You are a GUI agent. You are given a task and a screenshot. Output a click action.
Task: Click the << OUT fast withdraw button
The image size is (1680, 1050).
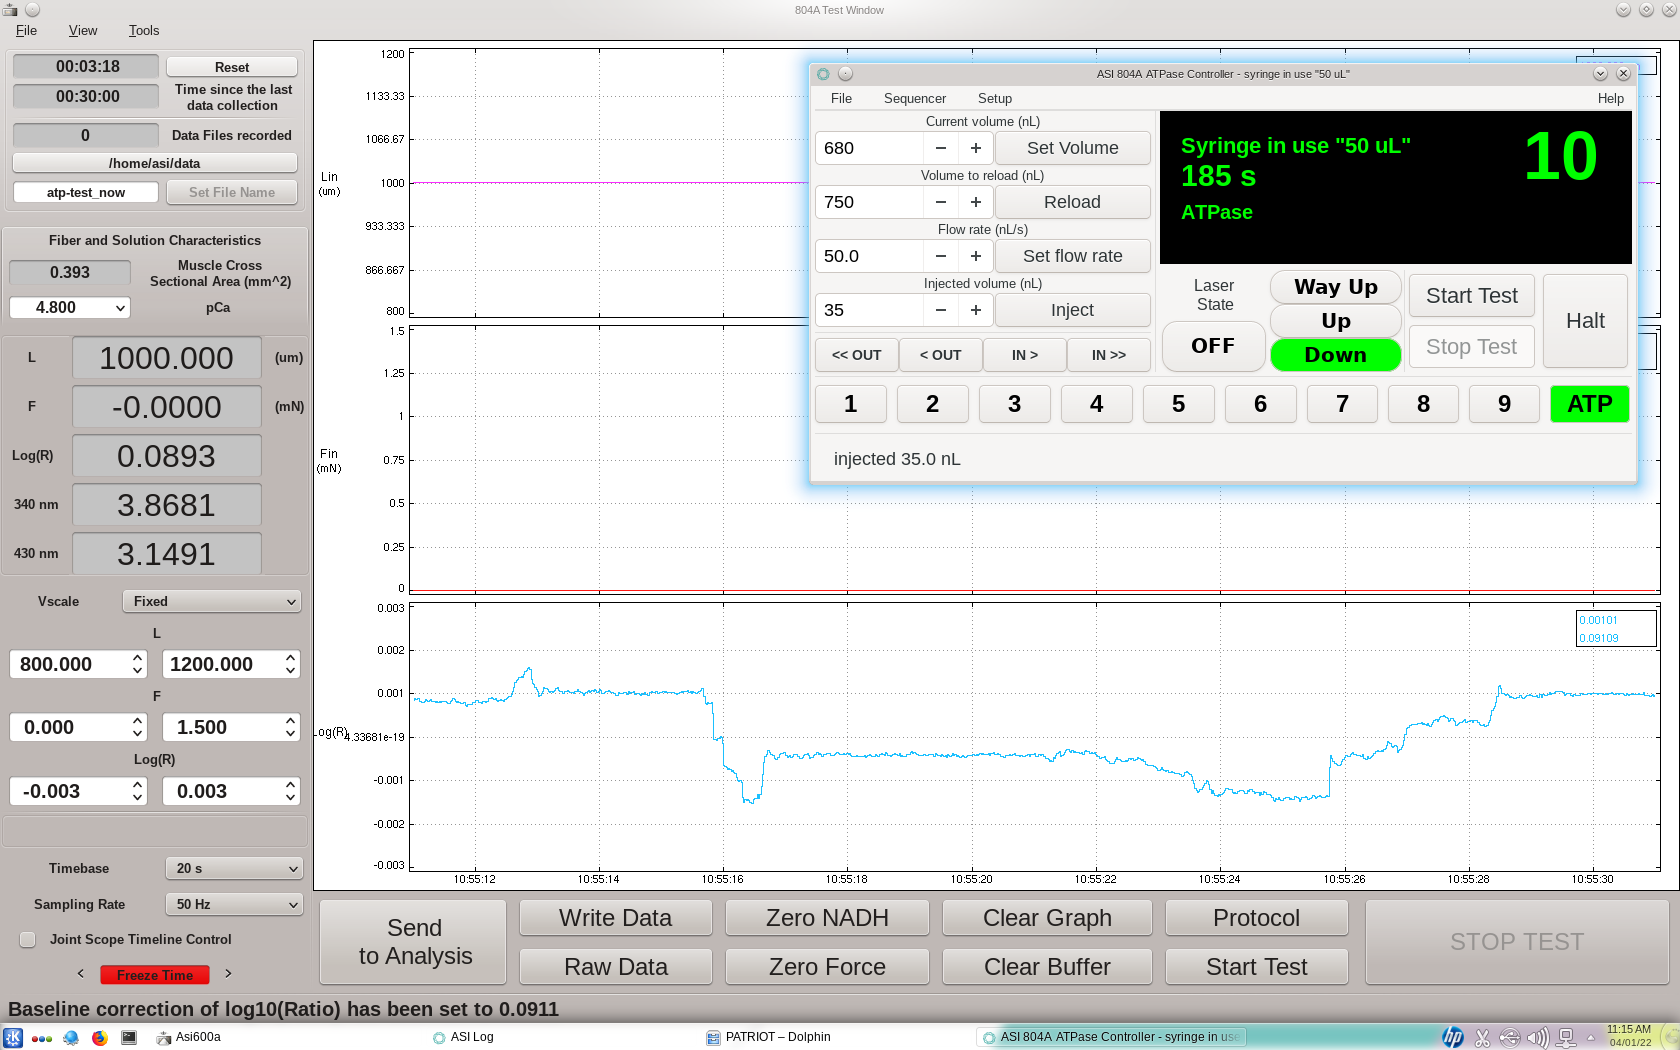[856, 355]
